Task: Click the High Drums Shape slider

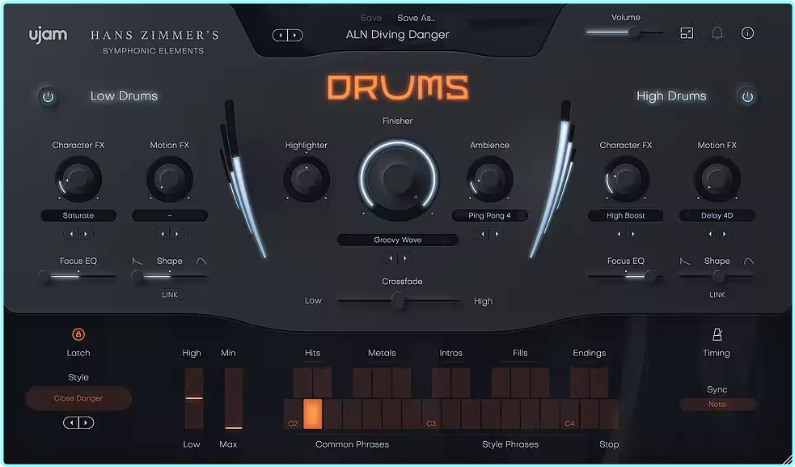Action: [x=717, y=276]
